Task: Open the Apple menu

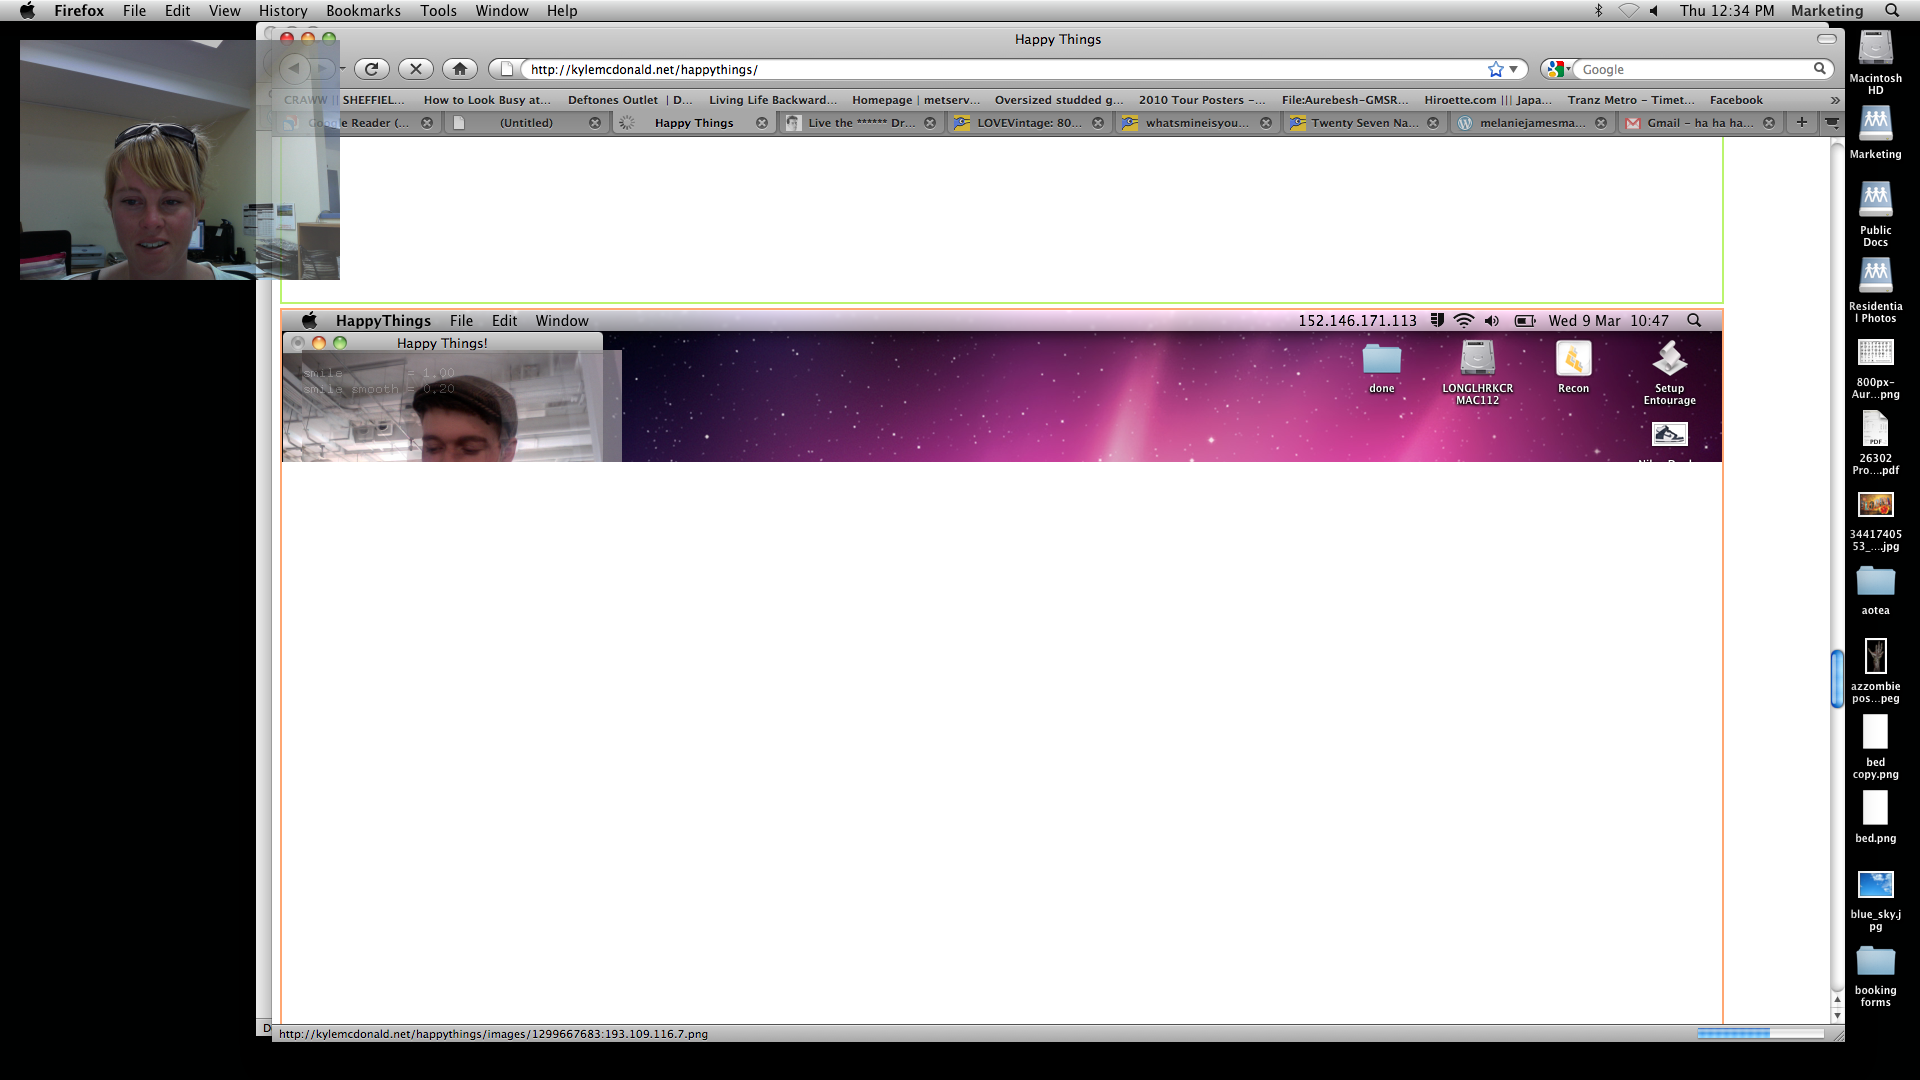Action: click(27, 11)
